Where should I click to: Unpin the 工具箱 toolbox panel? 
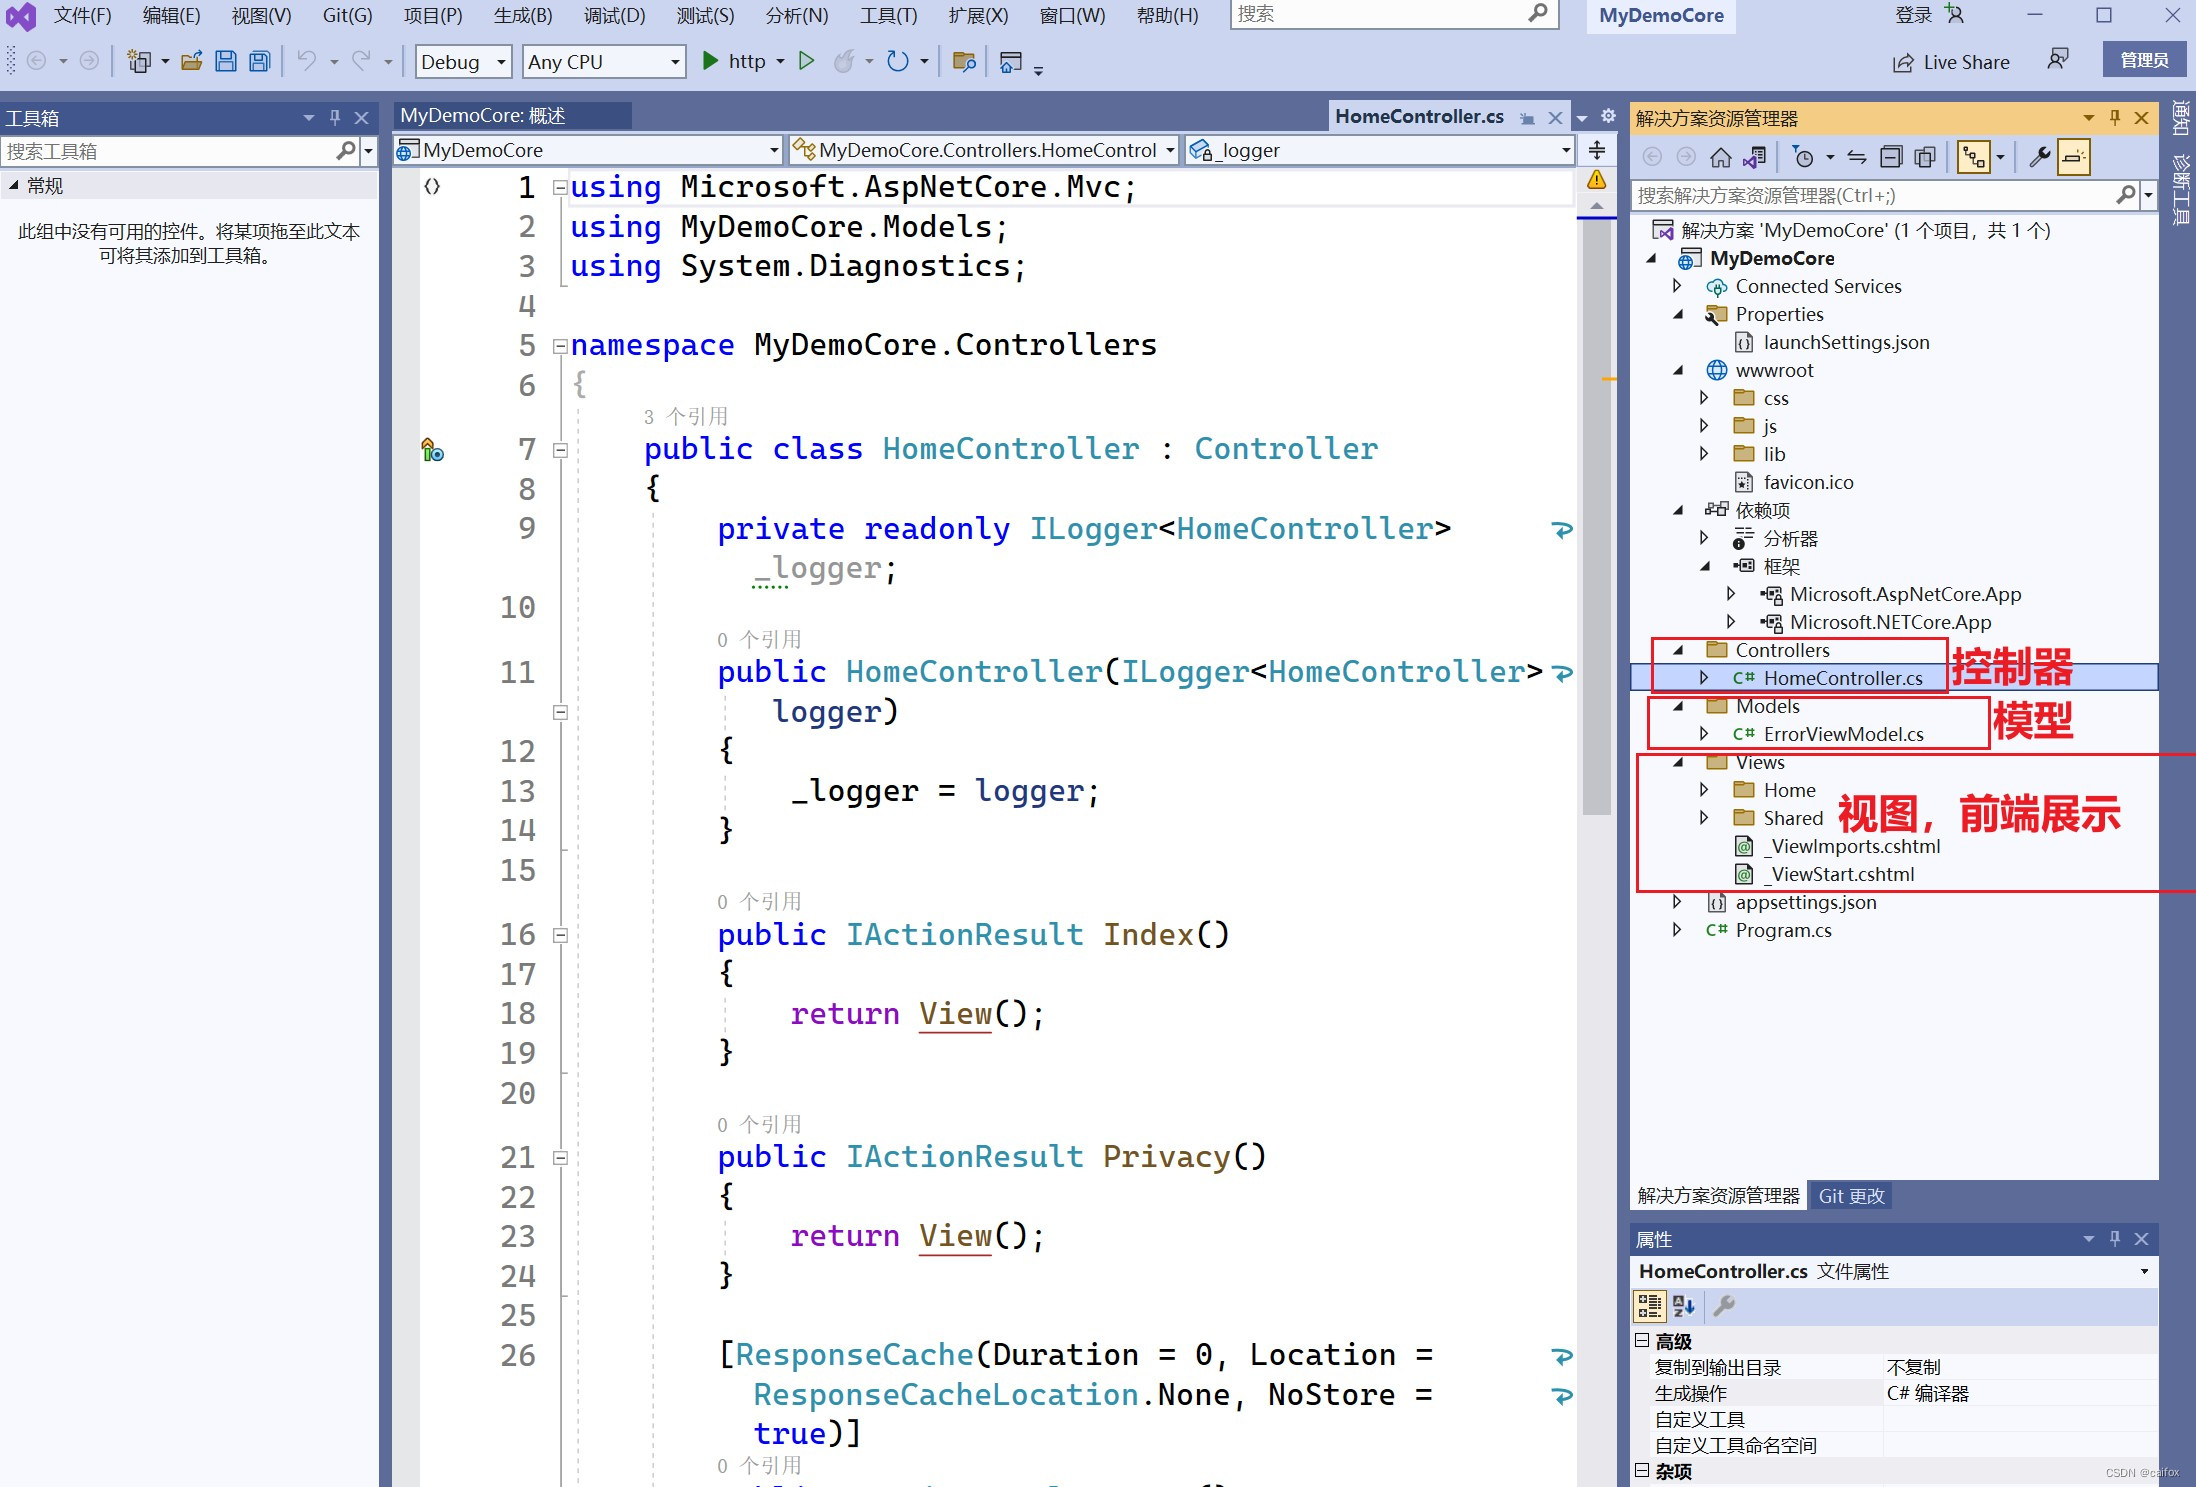point(334,117)
